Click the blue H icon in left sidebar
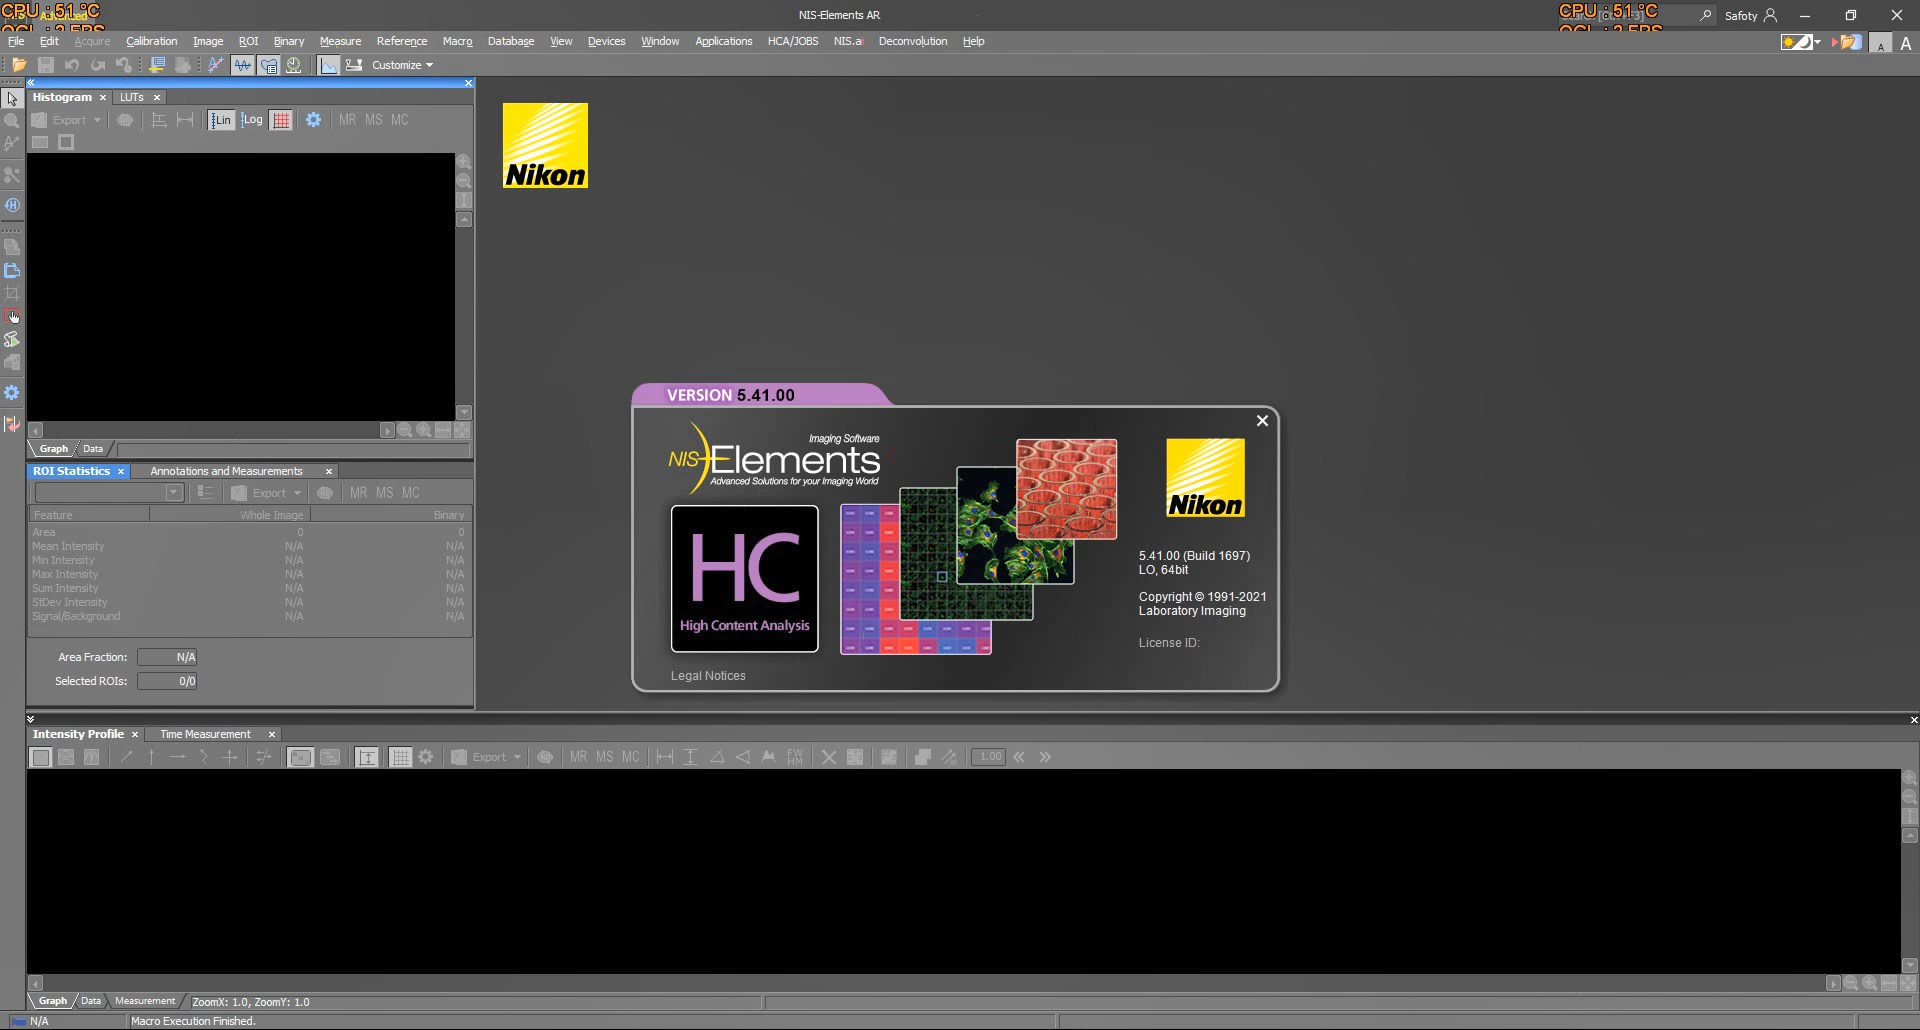This screenshot has width=1920, height=1030. 12,205
